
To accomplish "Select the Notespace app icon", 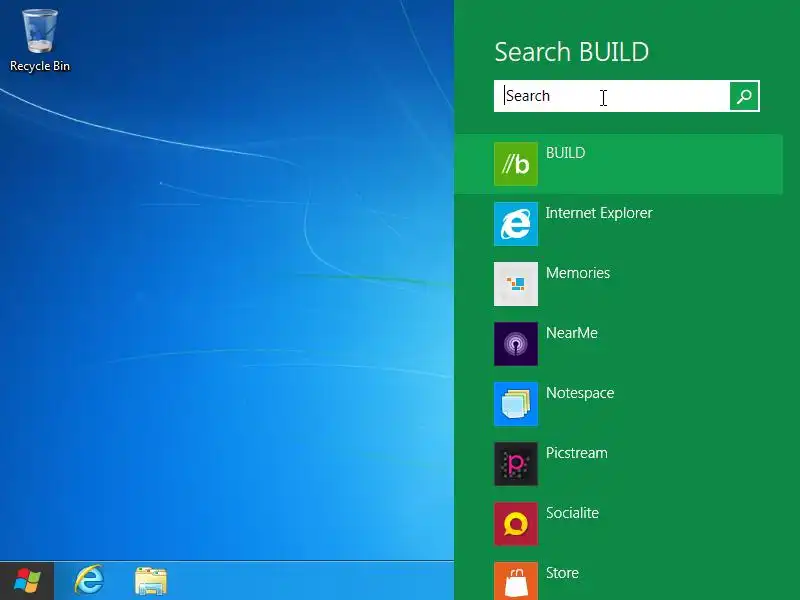I will click(516, 404).
